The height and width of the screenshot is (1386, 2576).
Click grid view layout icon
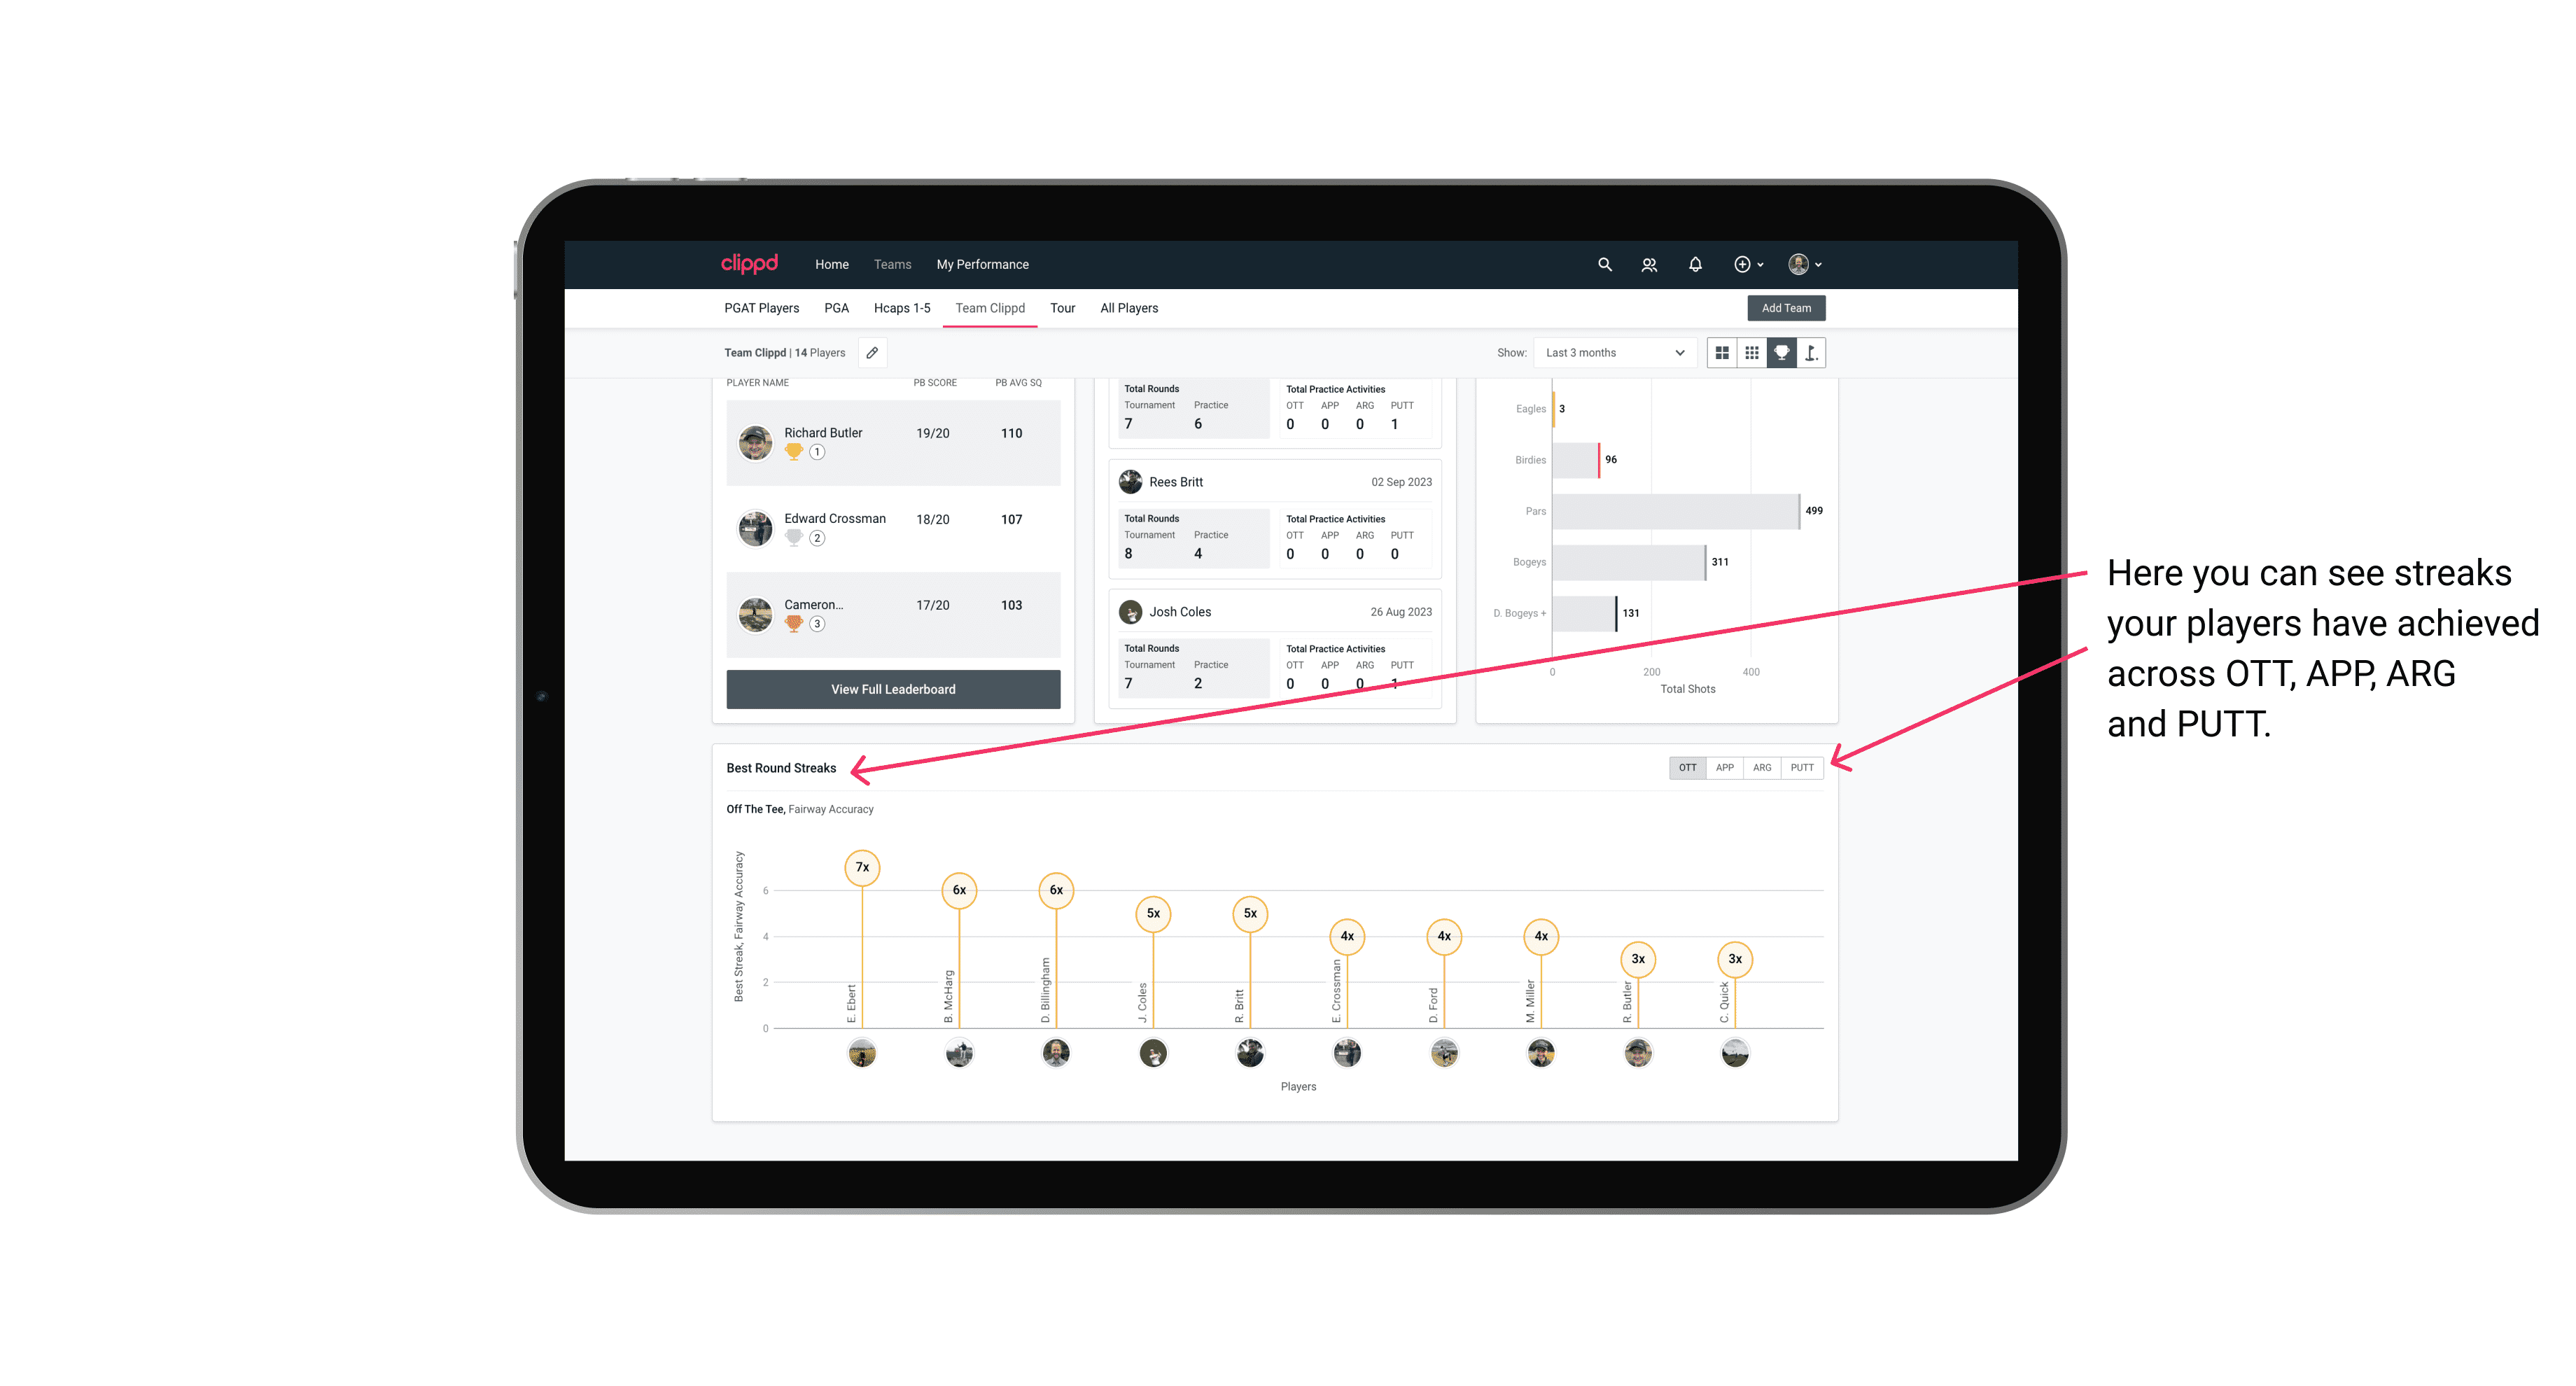tap(1723, 353)
